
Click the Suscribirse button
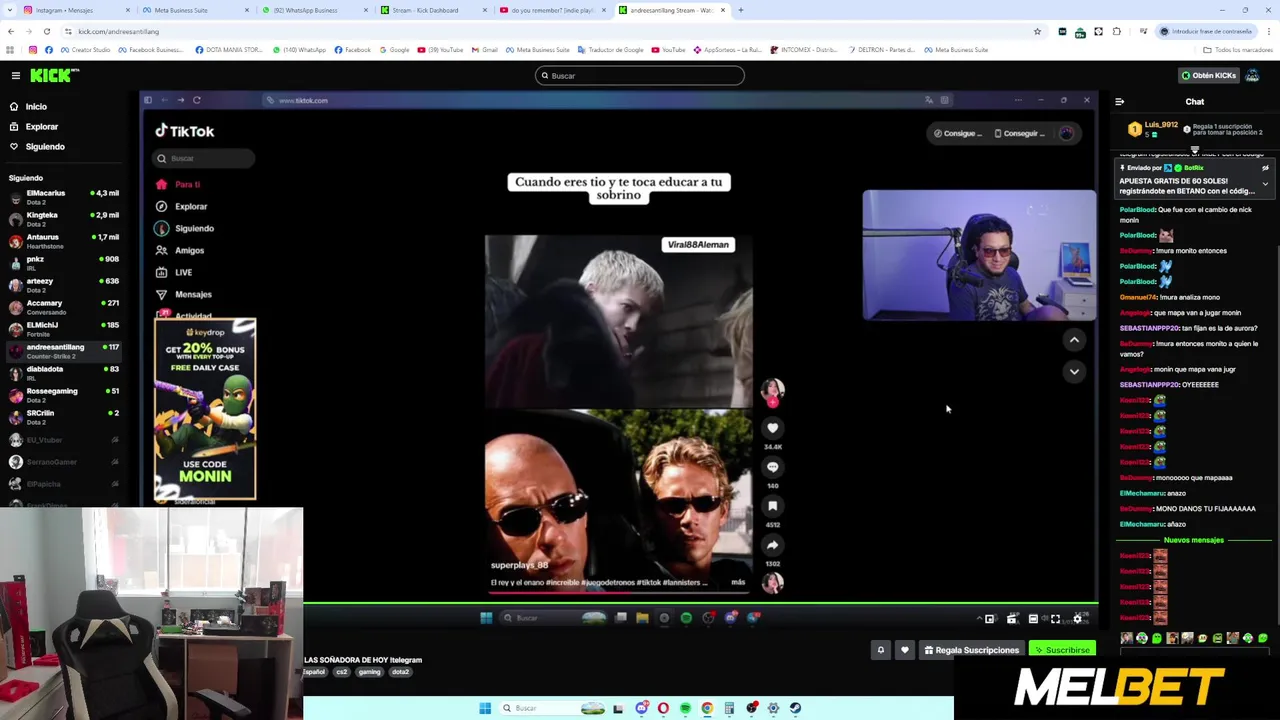click(1062, 650)
